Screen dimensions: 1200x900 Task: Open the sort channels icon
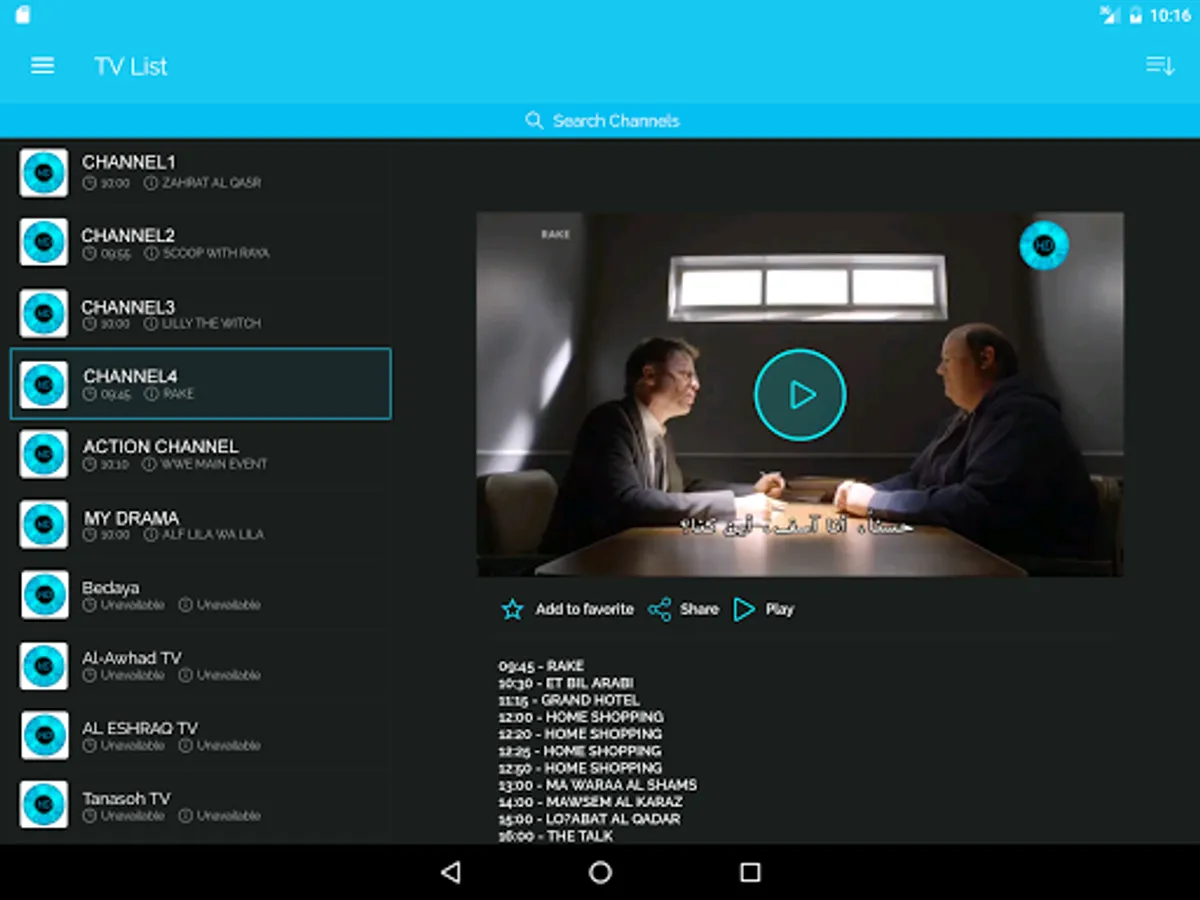1160,66
